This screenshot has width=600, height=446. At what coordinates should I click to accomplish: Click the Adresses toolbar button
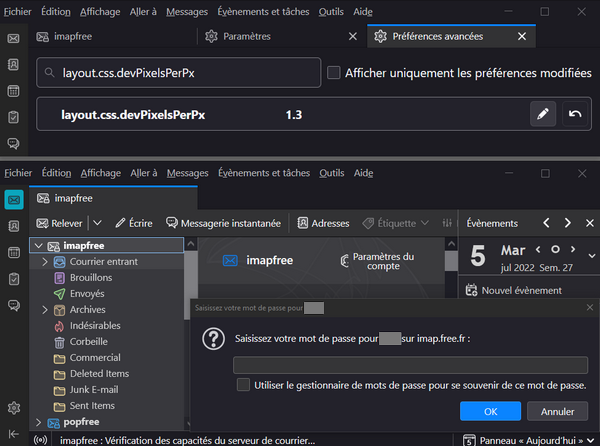(x=323, y=223)
